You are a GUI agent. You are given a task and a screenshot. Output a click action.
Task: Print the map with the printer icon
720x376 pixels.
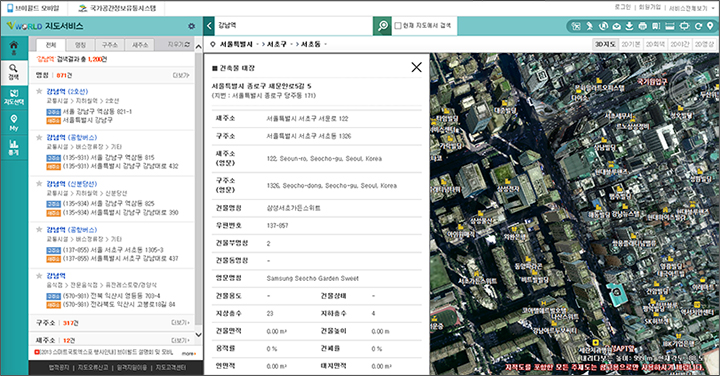click(643, 26)
